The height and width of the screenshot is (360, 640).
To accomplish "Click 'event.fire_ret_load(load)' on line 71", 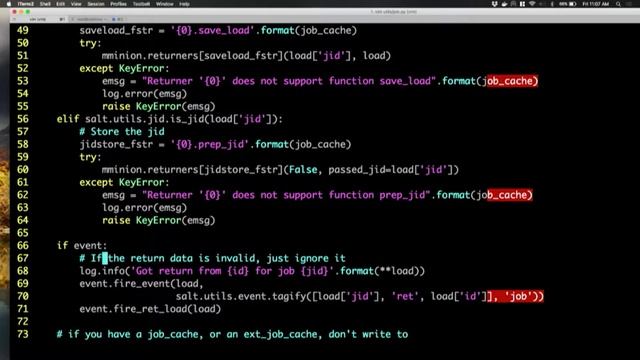I will [150, 309].
